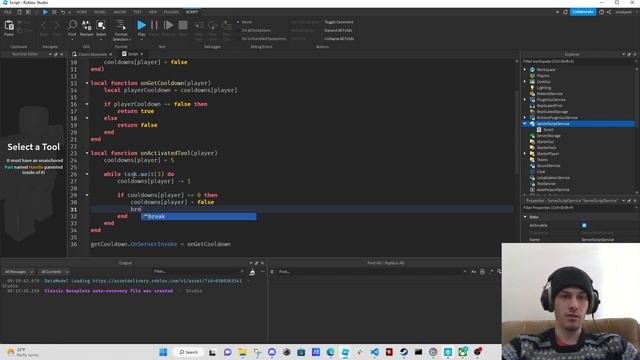Image resolution: width=640 pixels, height=360 pixels.
Task: Open Steam from the taskbar
Action: (404, 352)
